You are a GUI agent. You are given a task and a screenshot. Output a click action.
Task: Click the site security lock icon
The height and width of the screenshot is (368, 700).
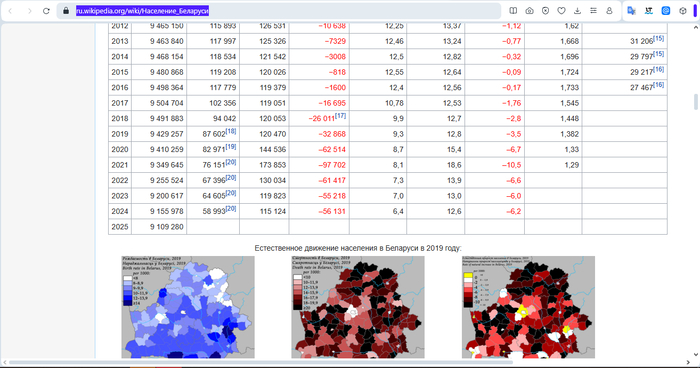click(x=66, y=11)
